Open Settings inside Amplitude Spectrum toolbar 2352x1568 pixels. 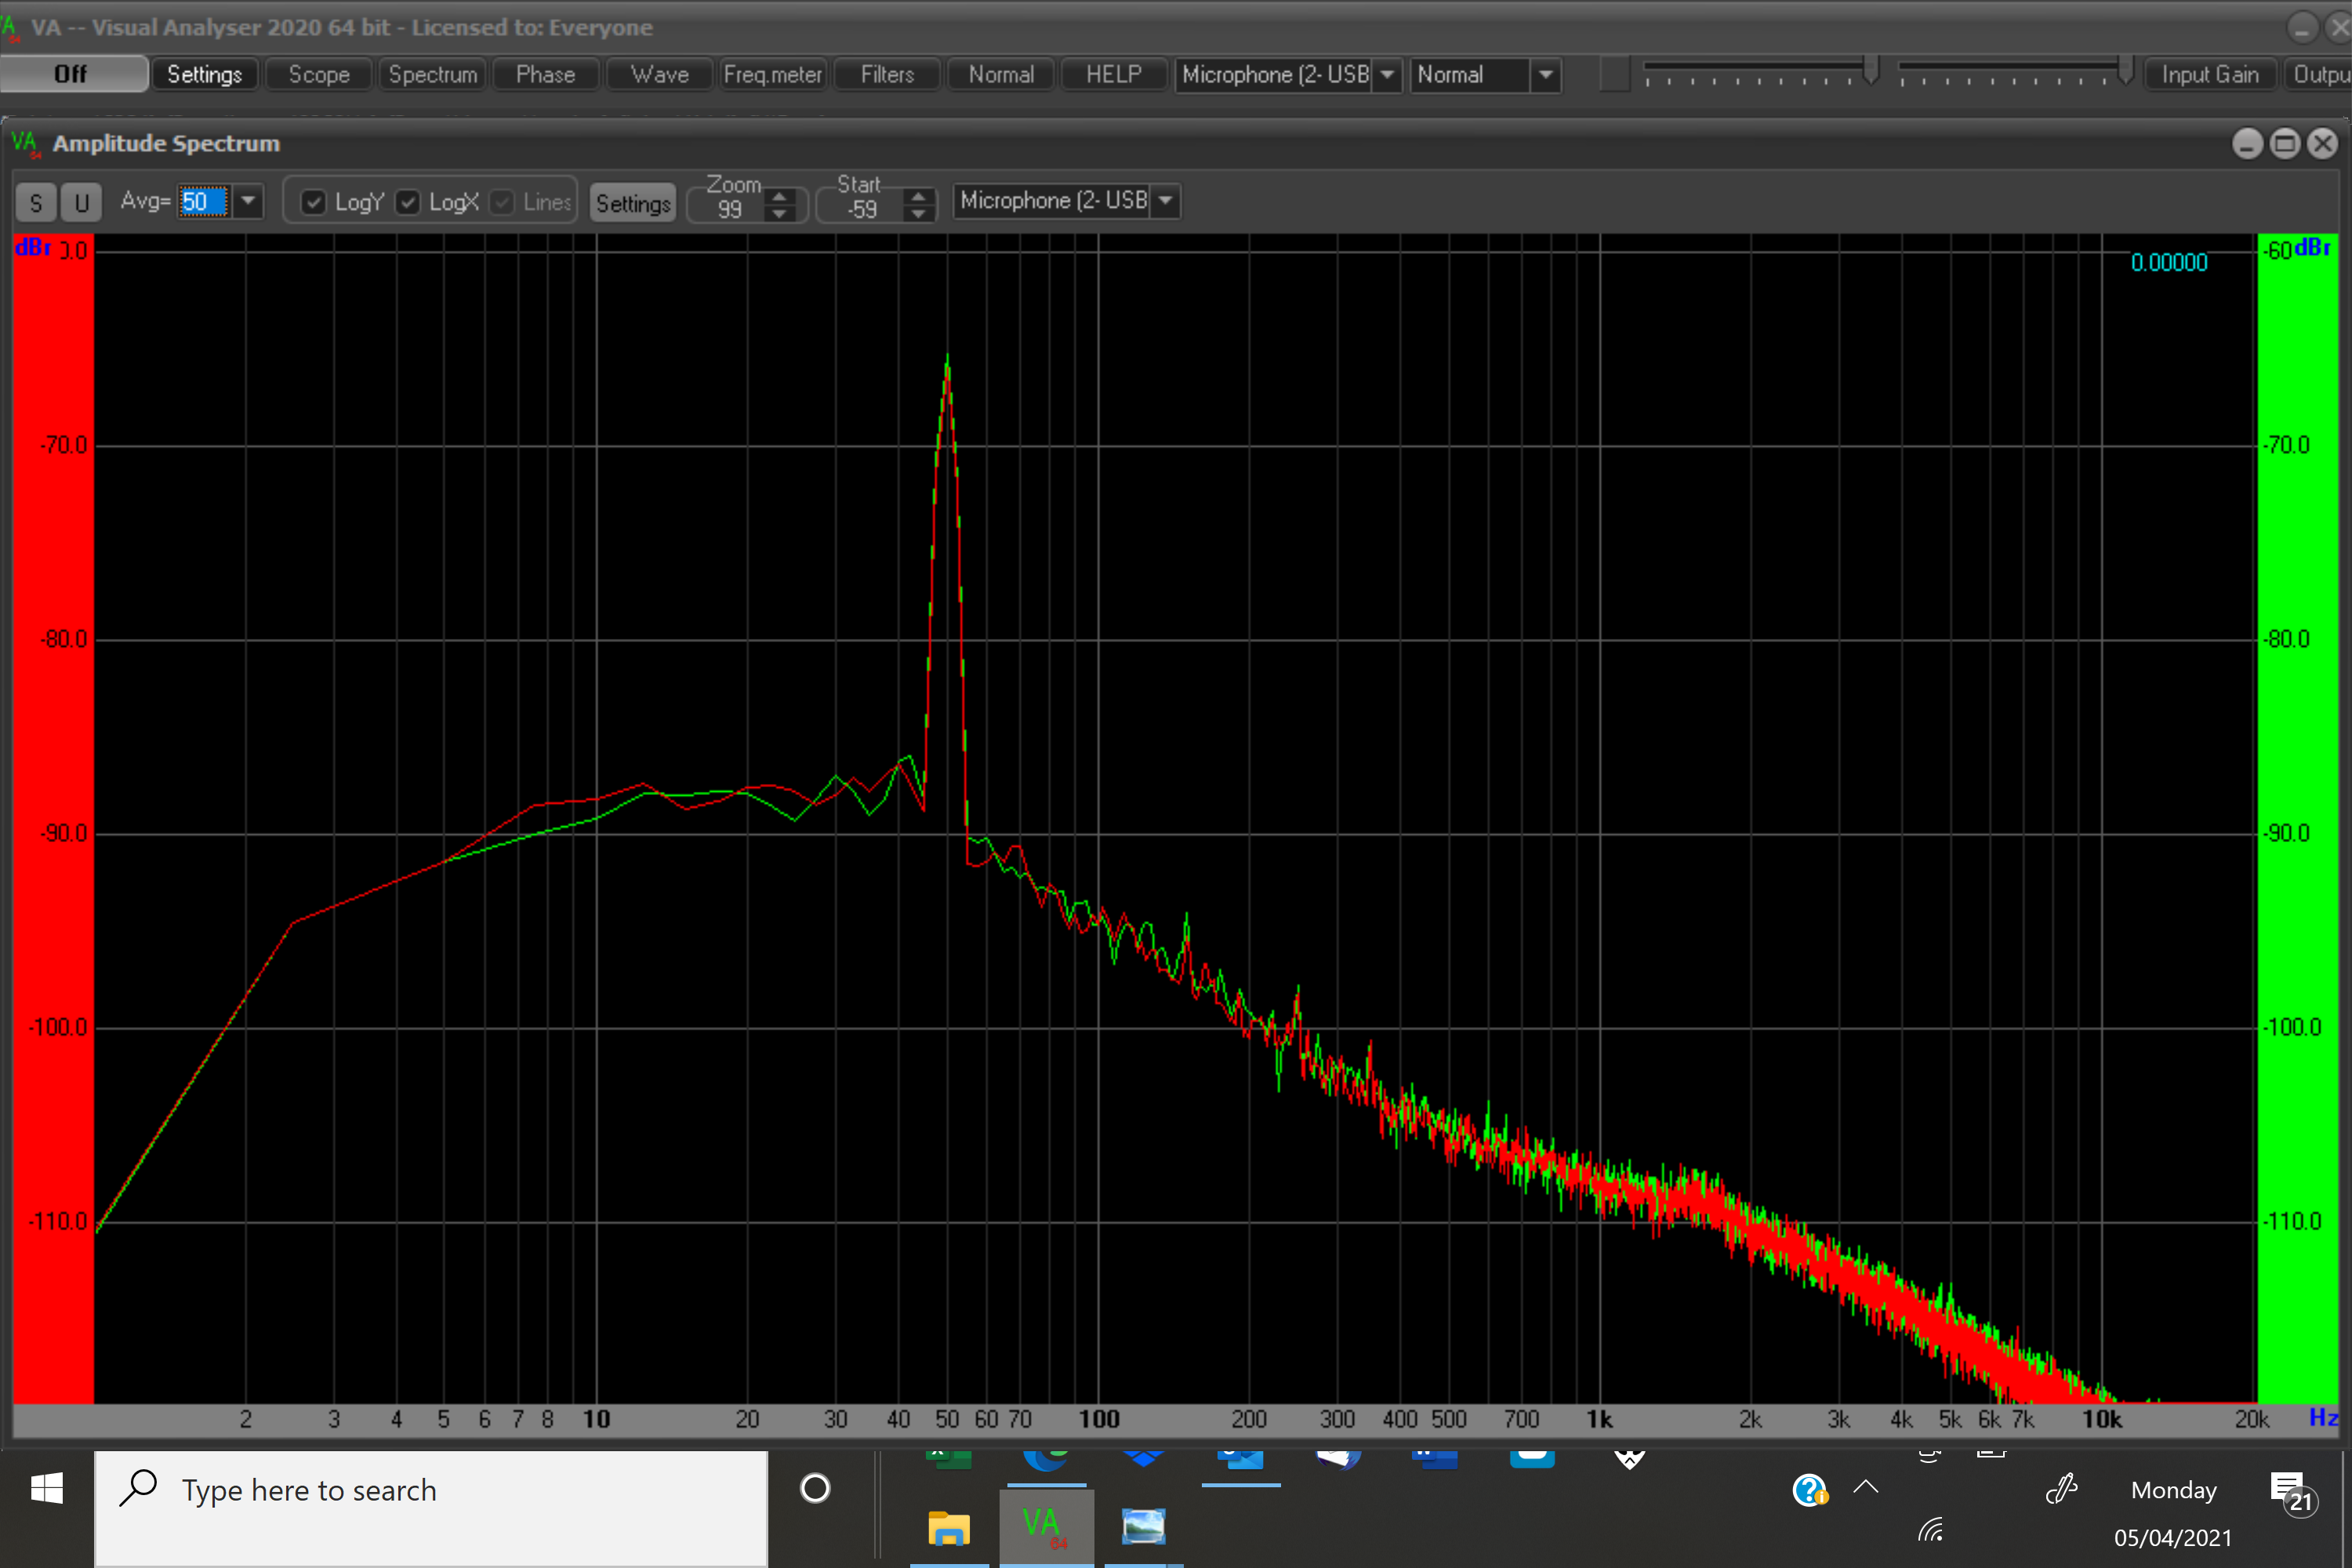tap(633, 204)
